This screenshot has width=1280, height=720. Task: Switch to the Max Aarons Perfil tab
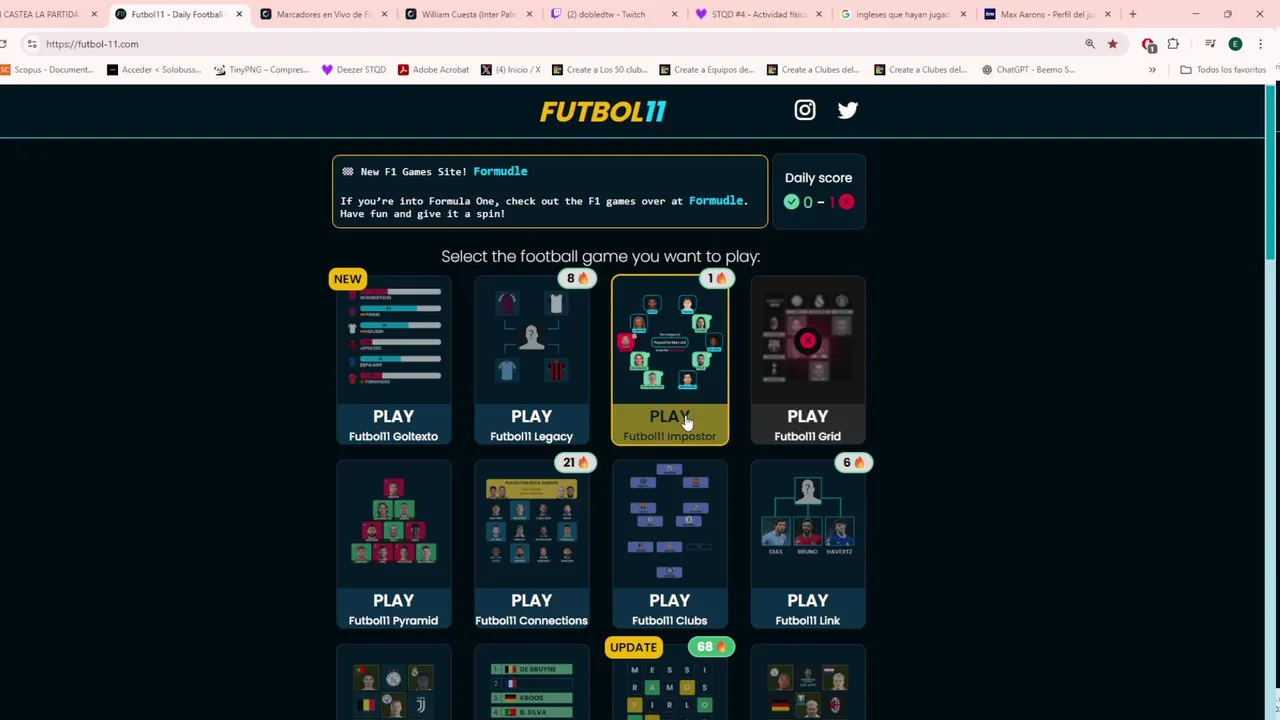pos(1047,14)
